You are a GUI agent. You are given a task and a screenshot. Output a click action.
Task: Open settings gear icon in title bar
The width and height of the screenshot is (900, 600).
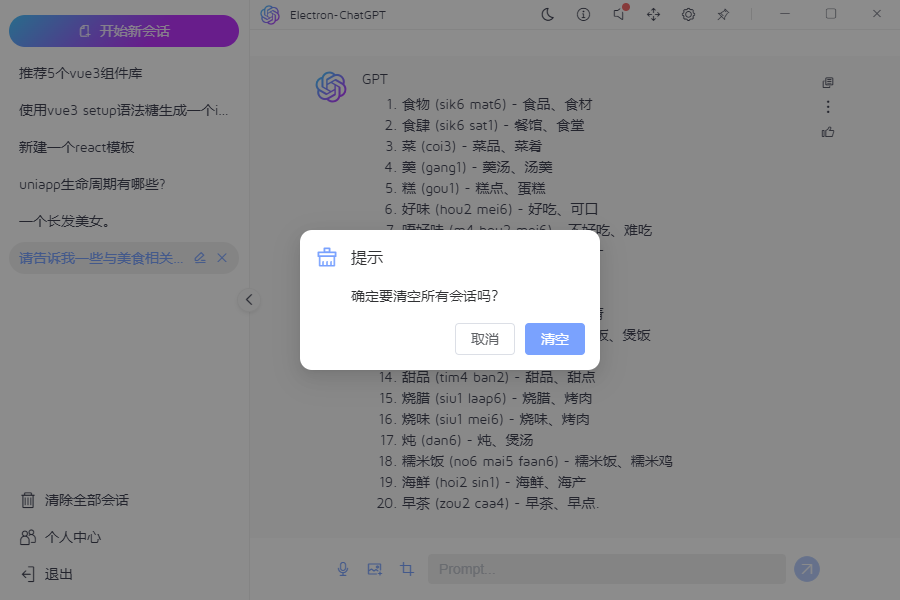[x=688, y=15]
